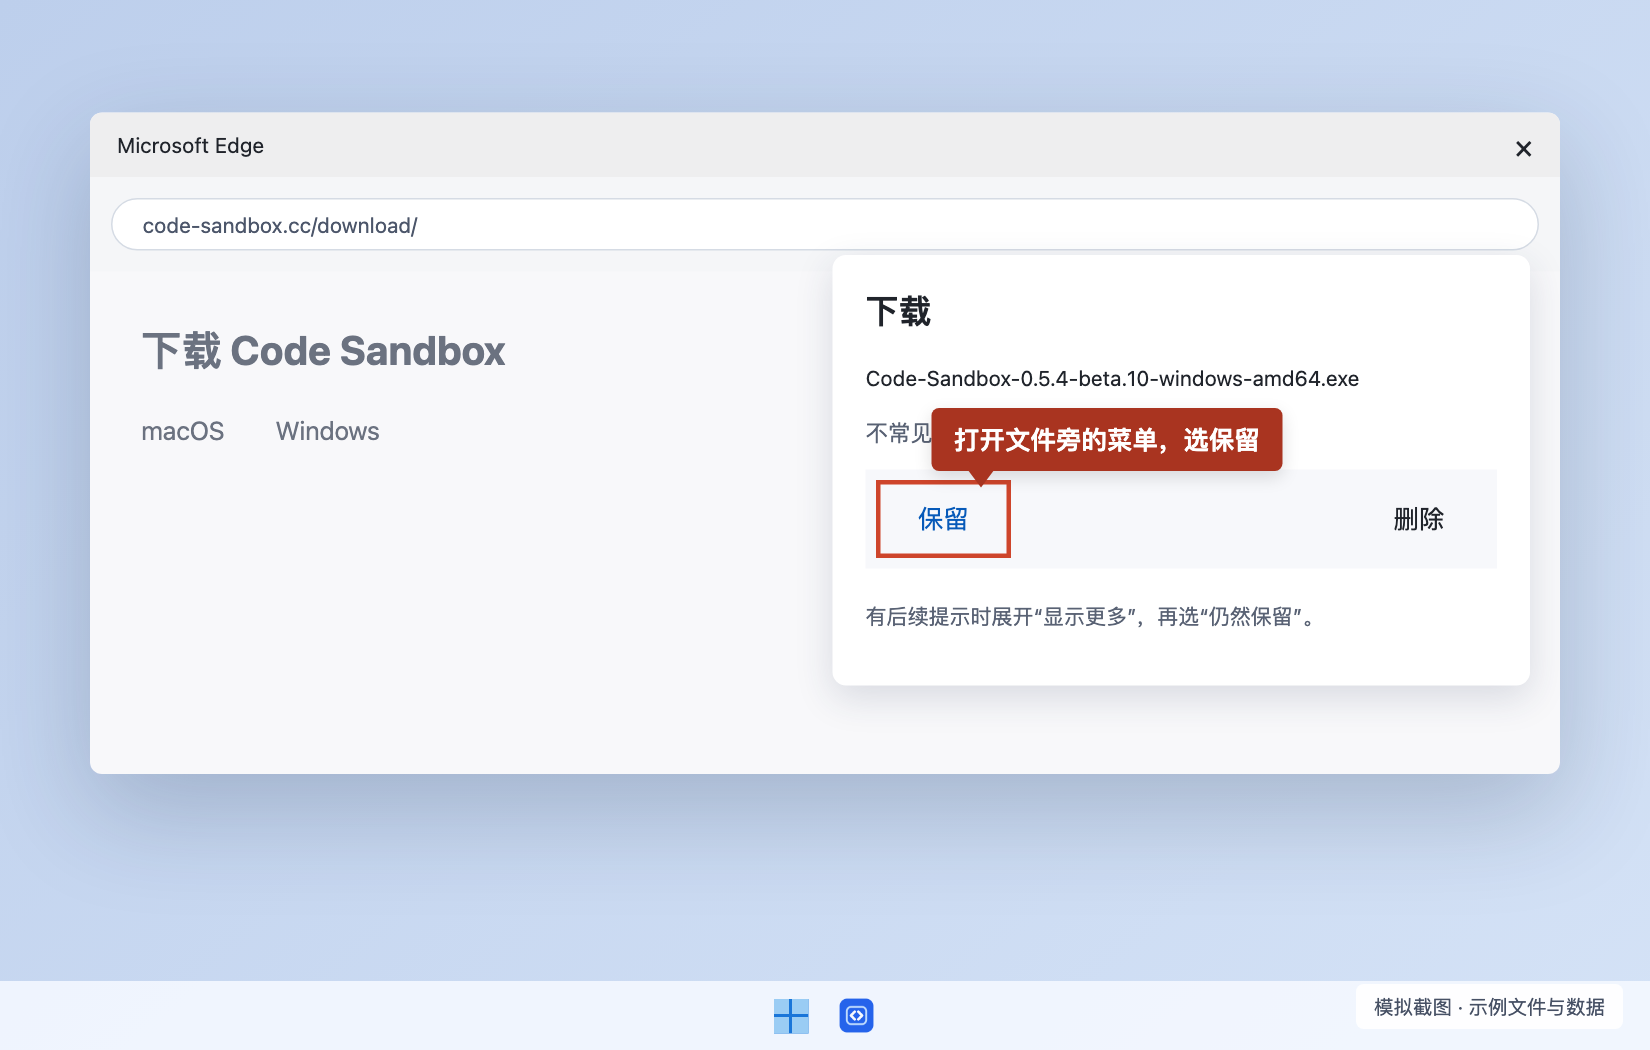Open the Code Sandbox taskbar icon

point(856,1016)
